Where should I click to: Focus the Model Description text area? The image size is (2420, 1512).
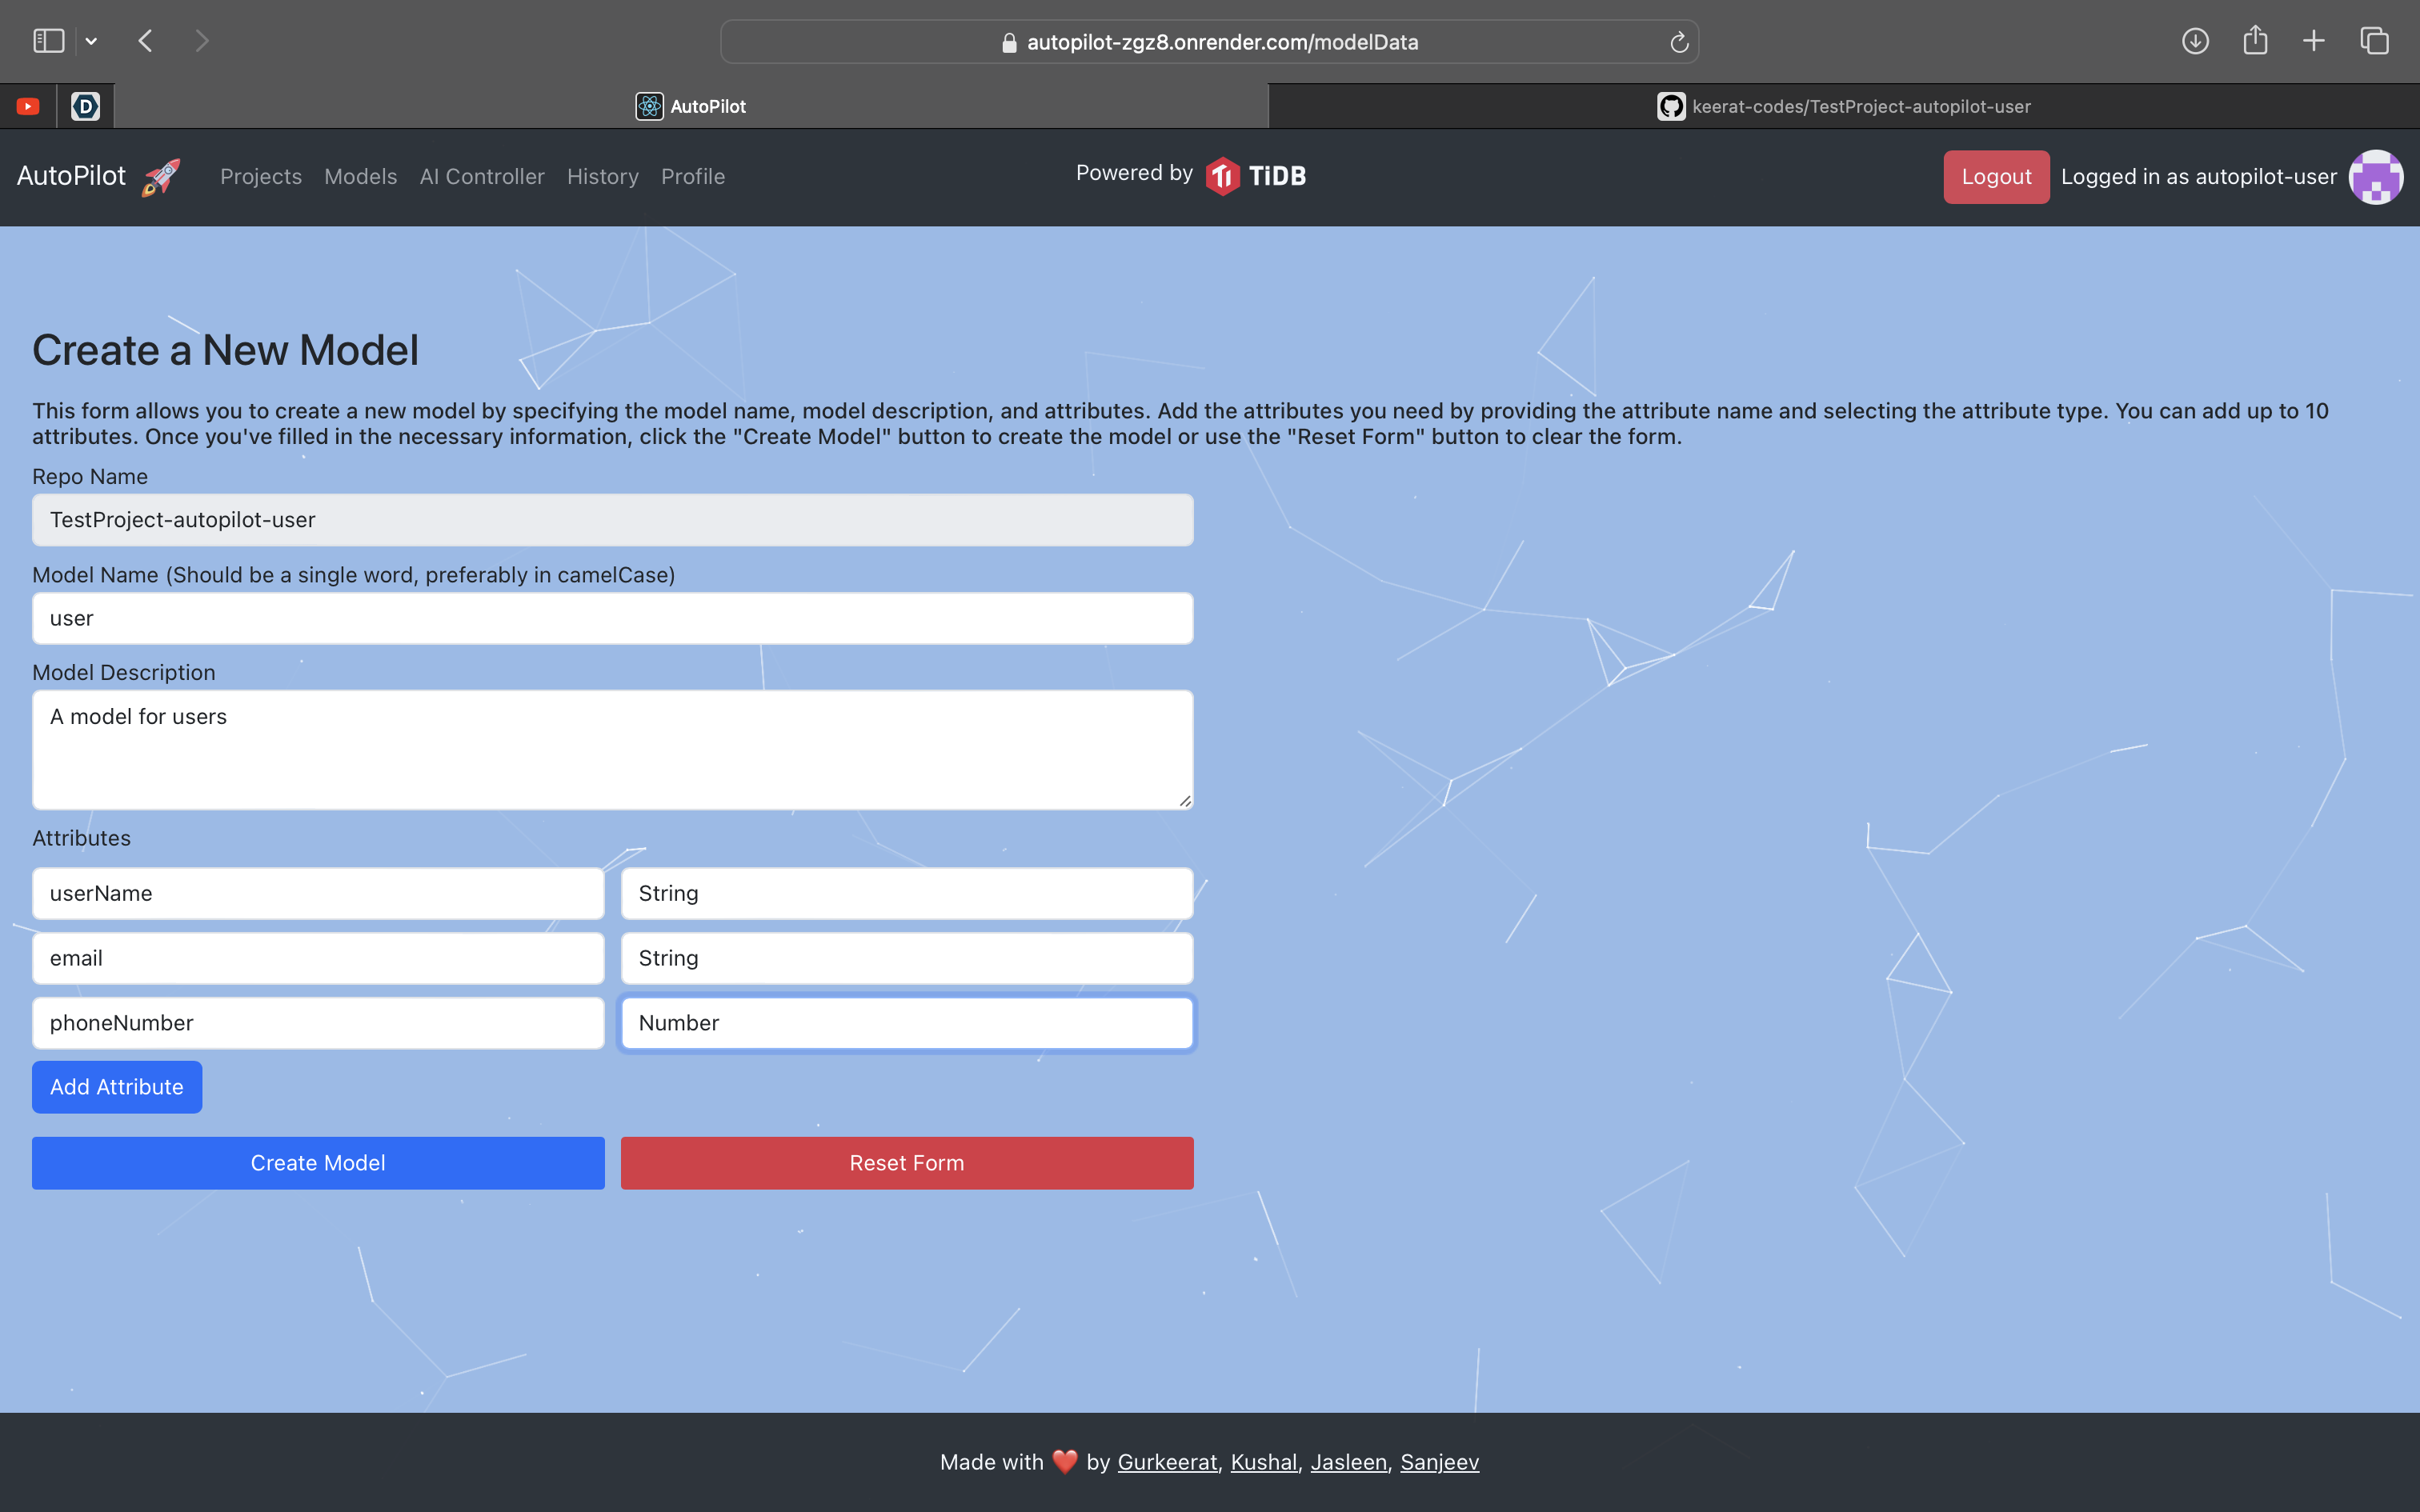pos(612,750)
